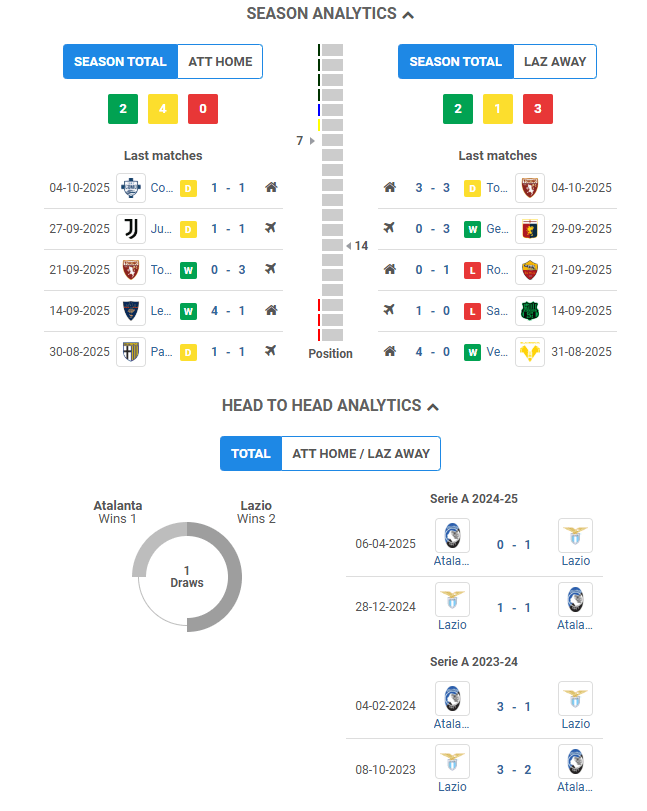Click the Roma crest dated 21-09-2025
Screen dimensions: 647x811
point(530,270)
